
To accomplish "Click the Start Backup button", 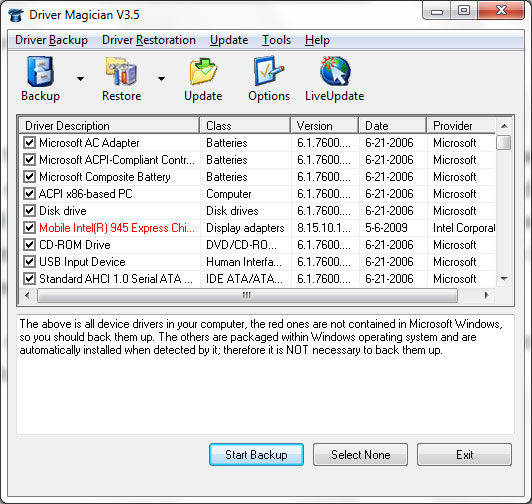I will pyautogui.click(x=256, y=454).
